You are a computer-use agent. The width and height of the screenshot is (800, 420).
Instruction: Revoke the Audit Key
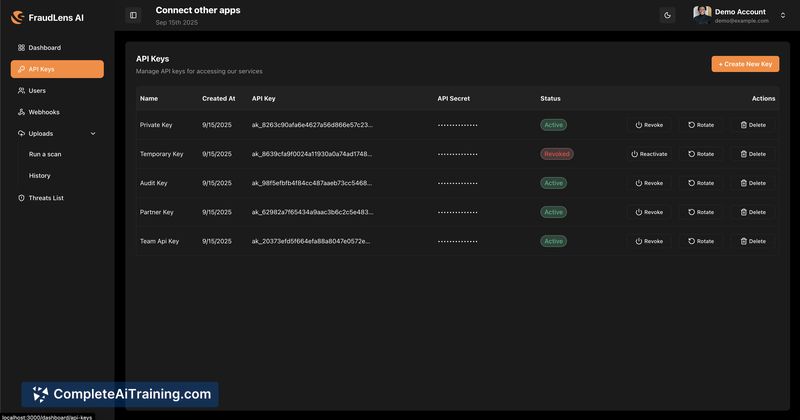(649, 183)
